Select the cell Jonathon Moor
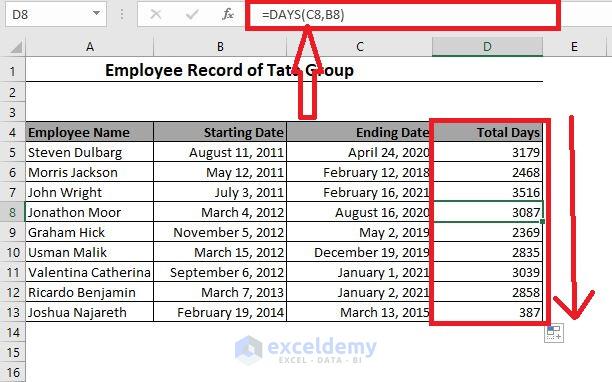 90,212
